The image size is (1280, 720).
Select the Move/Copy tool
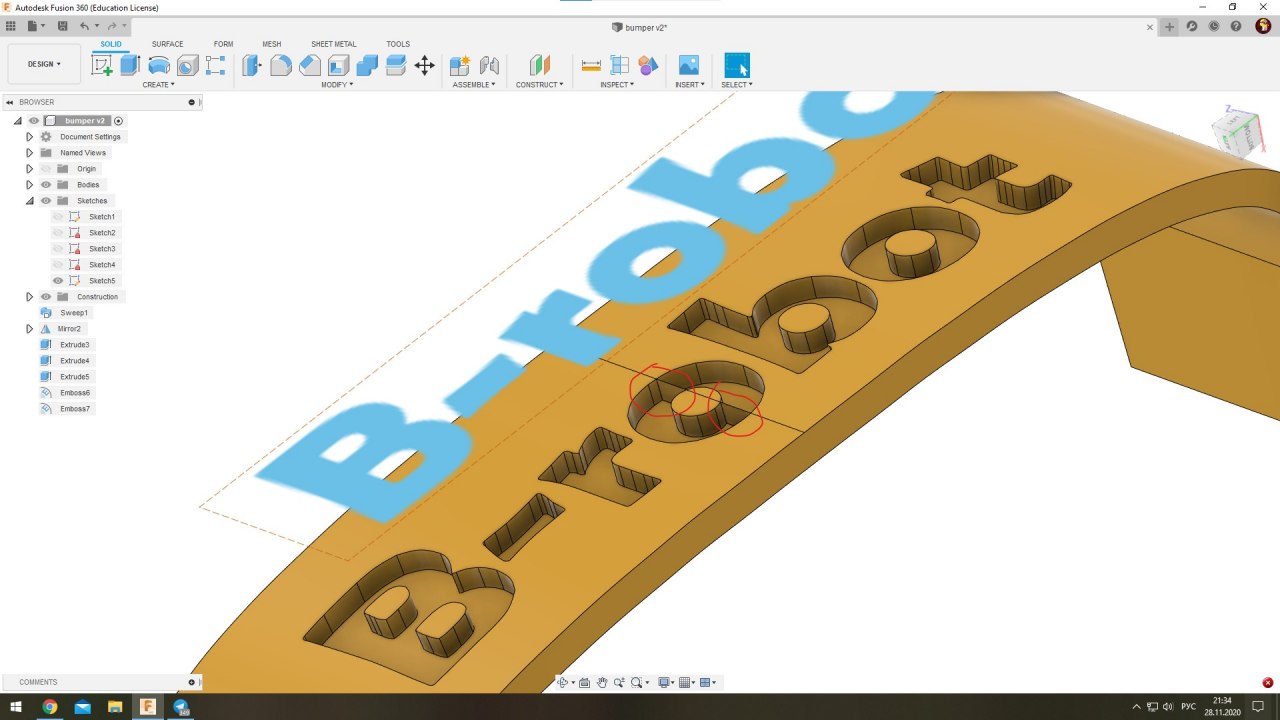coord(424,66)
